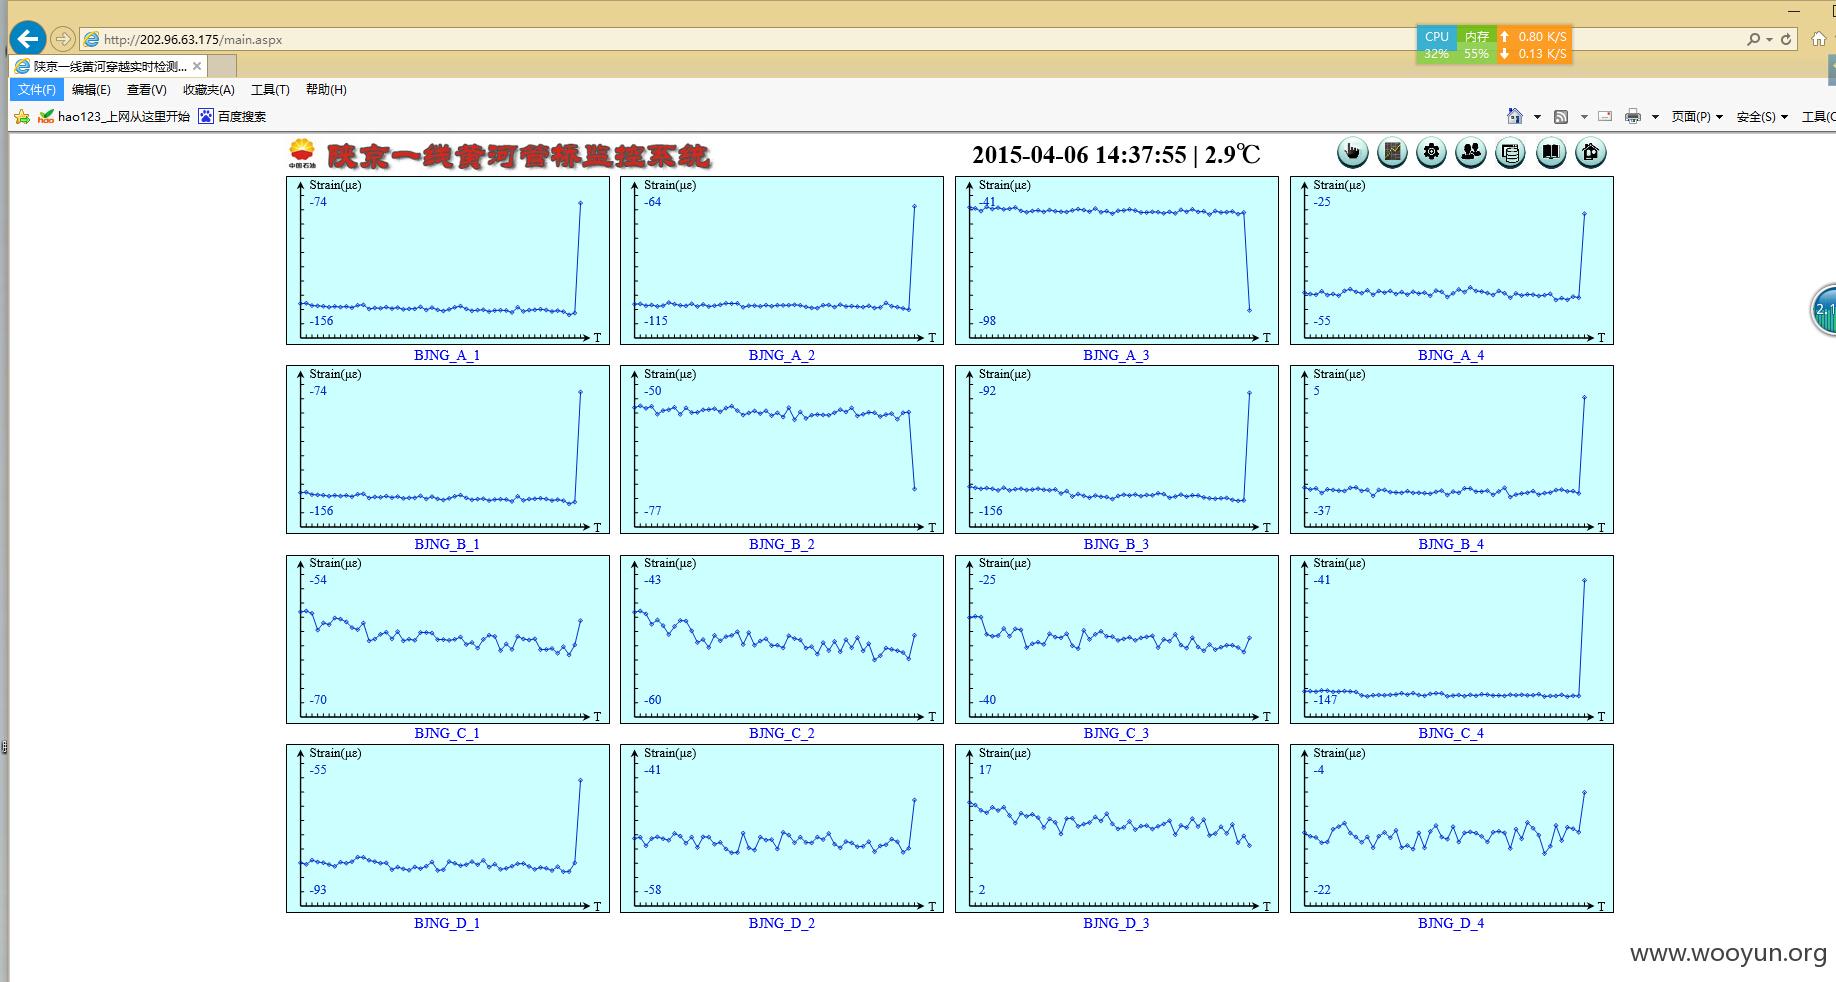This screenshot has height=982, width=1836.
Task: Click the address bar URL field
Action: (900, 40)
